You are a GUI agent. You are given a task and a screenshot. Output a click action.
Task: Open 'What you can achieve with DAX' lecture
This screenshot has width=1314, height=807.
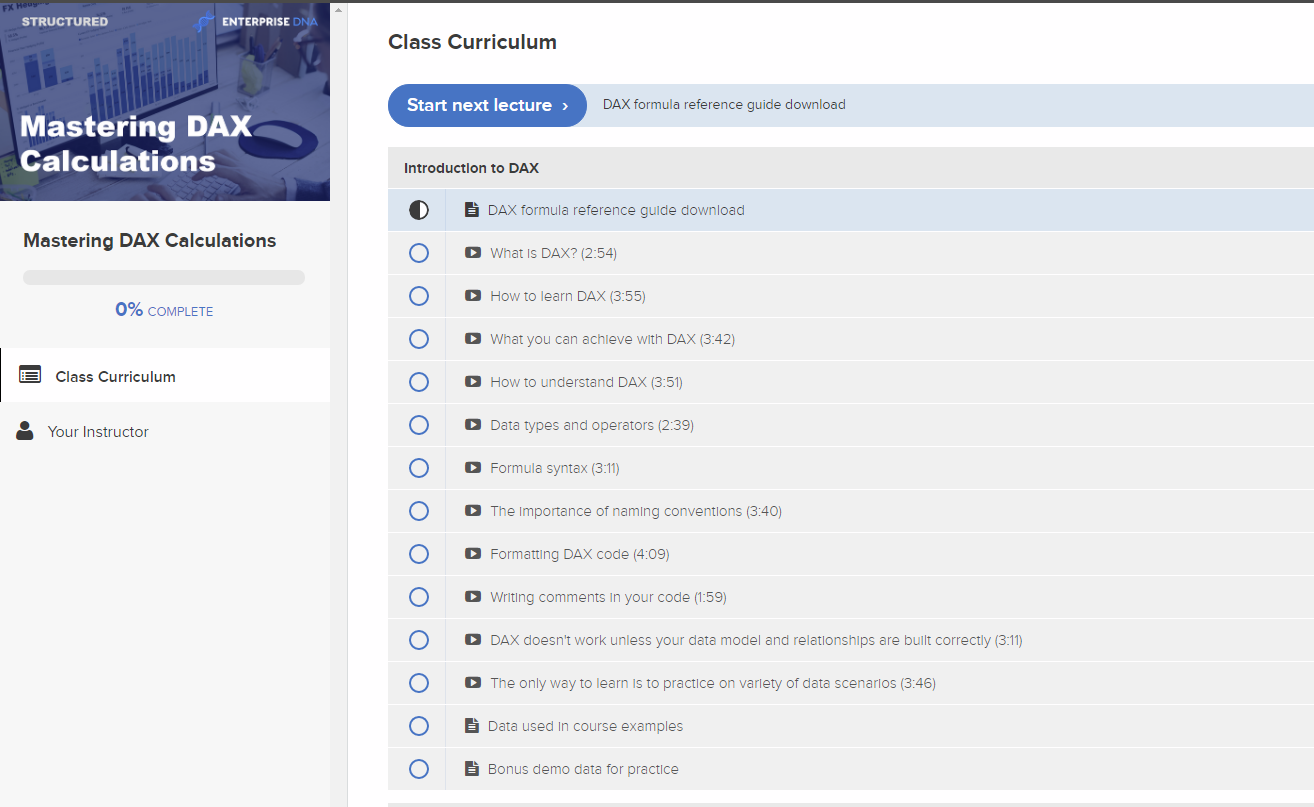(x=612, y=339)
